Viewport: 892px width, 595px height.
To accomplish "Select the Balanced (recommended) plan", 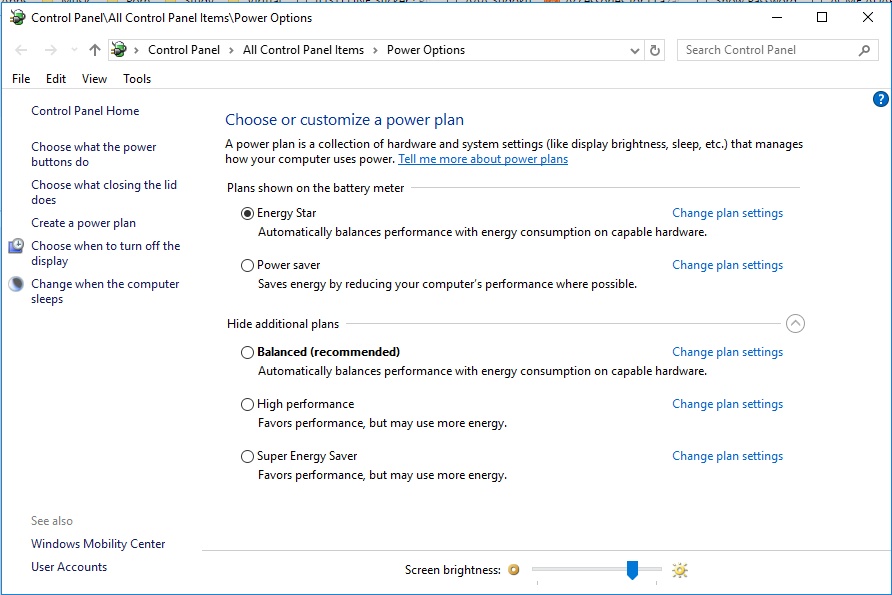I will tap(247, 352).
